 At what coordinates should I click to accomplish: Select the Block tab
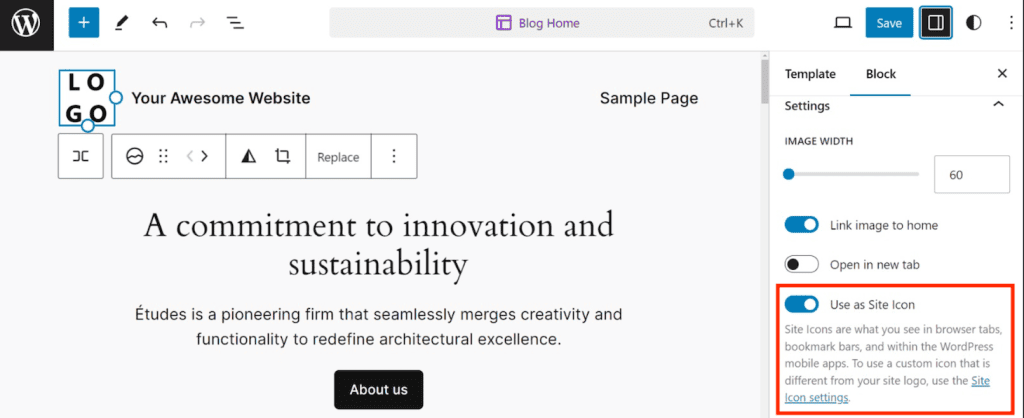coord(881,74)
